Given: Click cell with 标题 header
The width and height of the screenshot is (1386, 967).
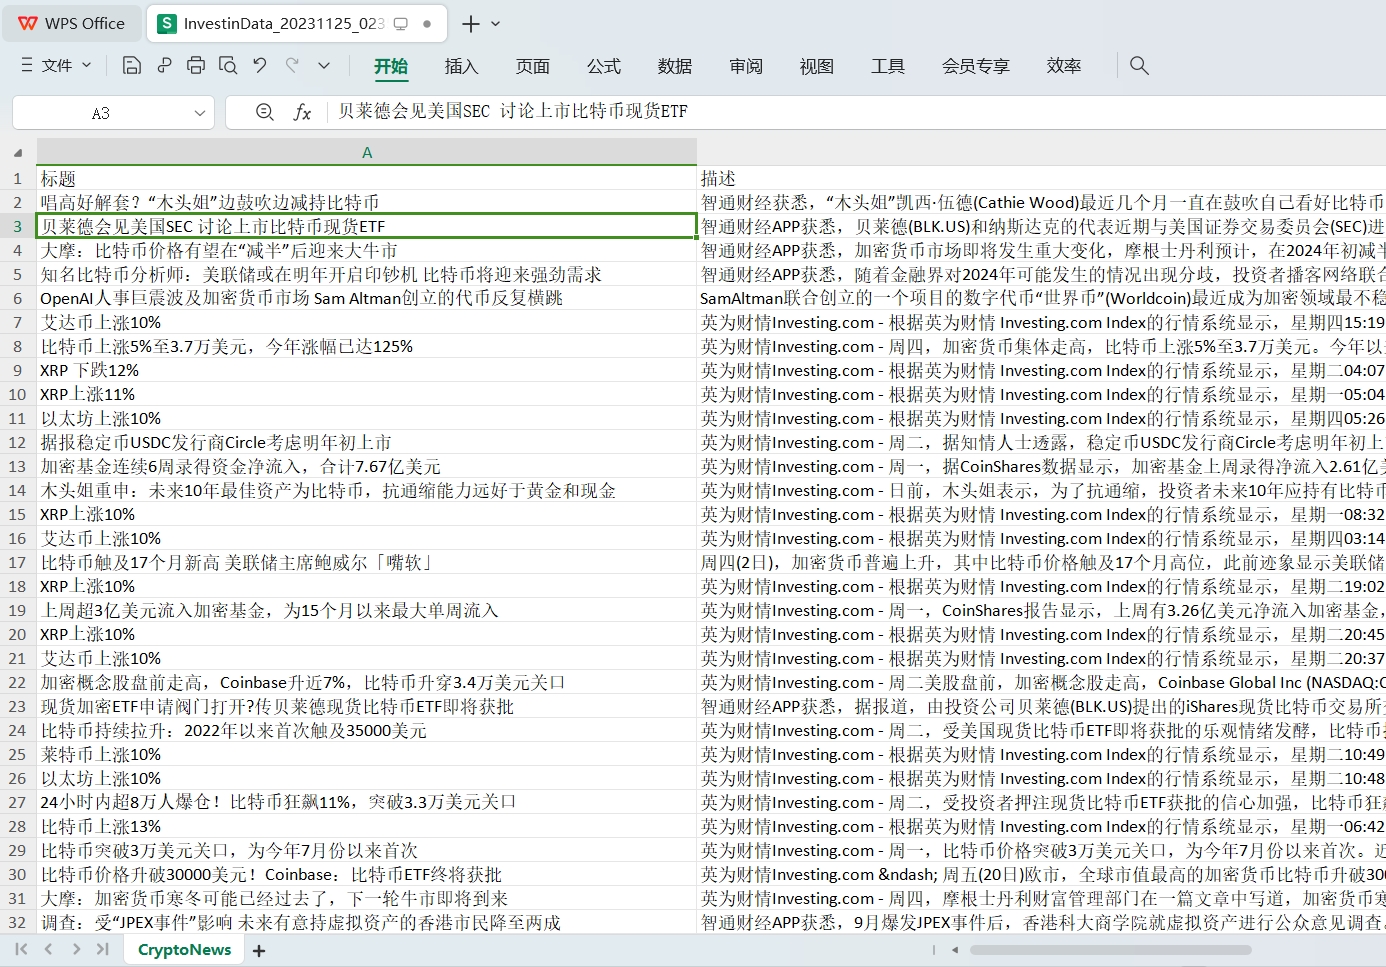Looking at the screenshot, I should coord(366,178).
